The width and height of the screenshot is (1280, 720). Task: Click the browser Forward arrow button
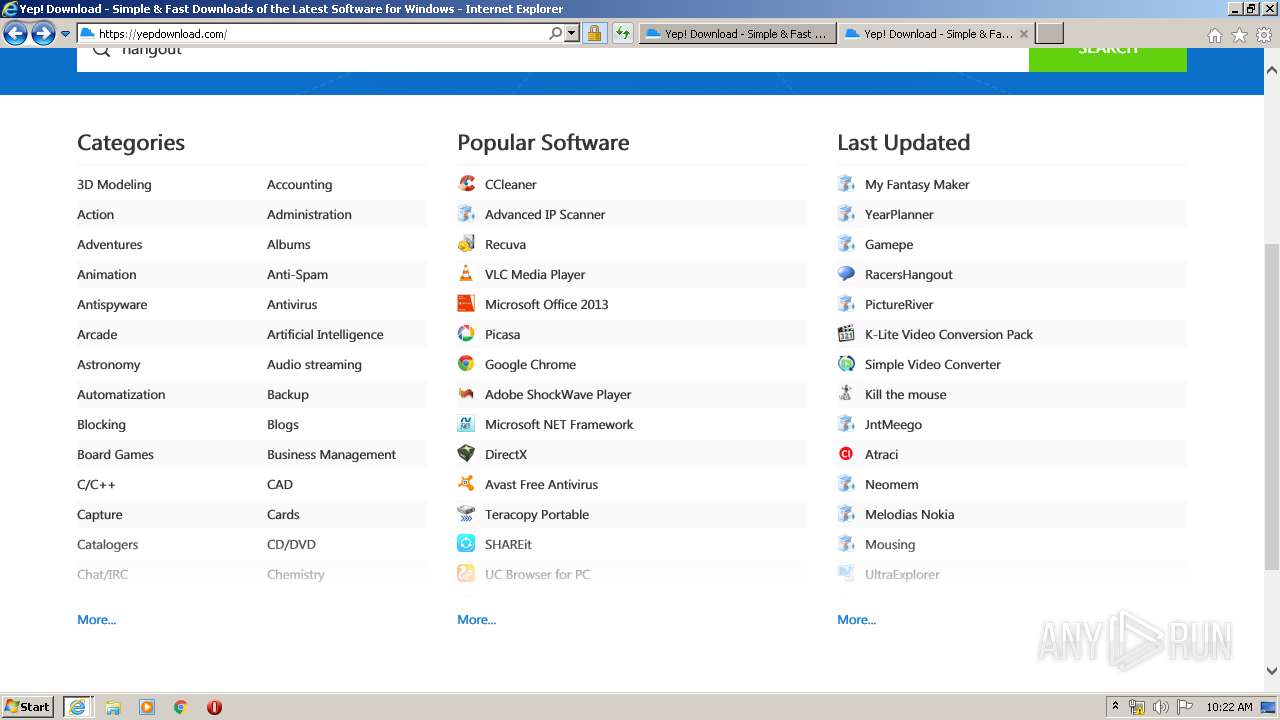pos(43,34)
